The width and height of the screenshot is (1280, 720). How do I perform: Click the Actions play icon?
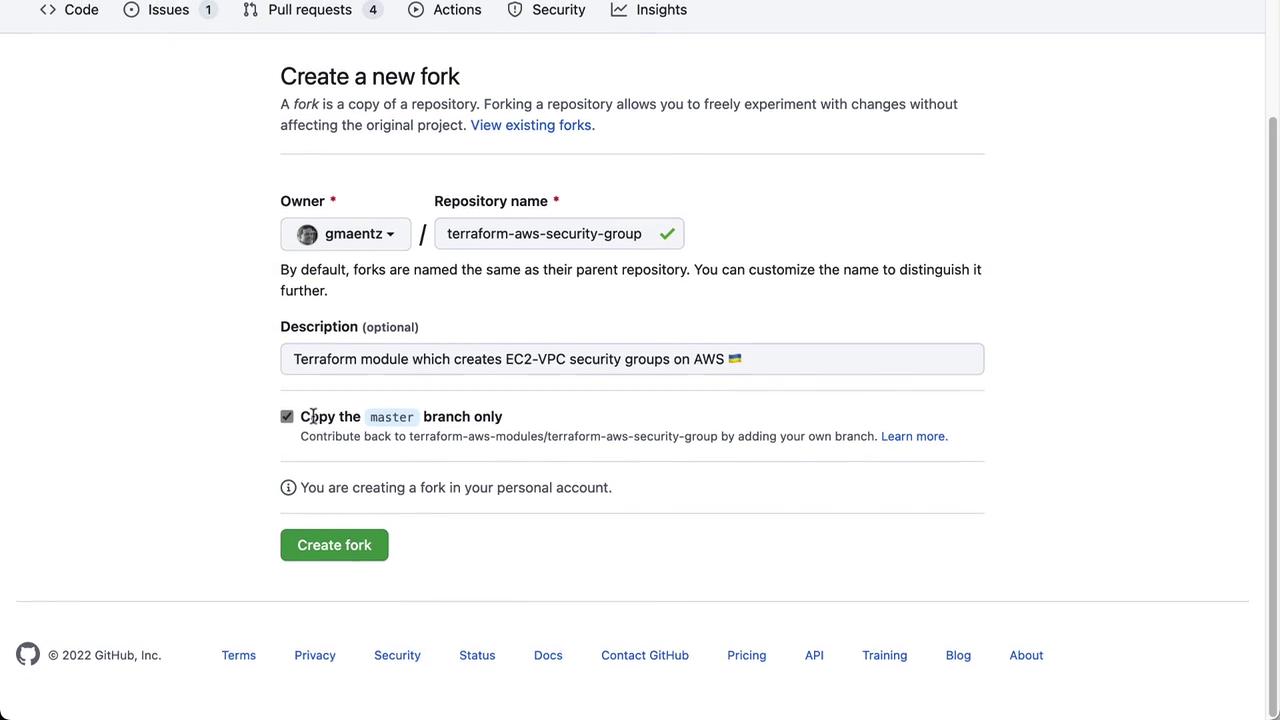(x=416, y=10)
